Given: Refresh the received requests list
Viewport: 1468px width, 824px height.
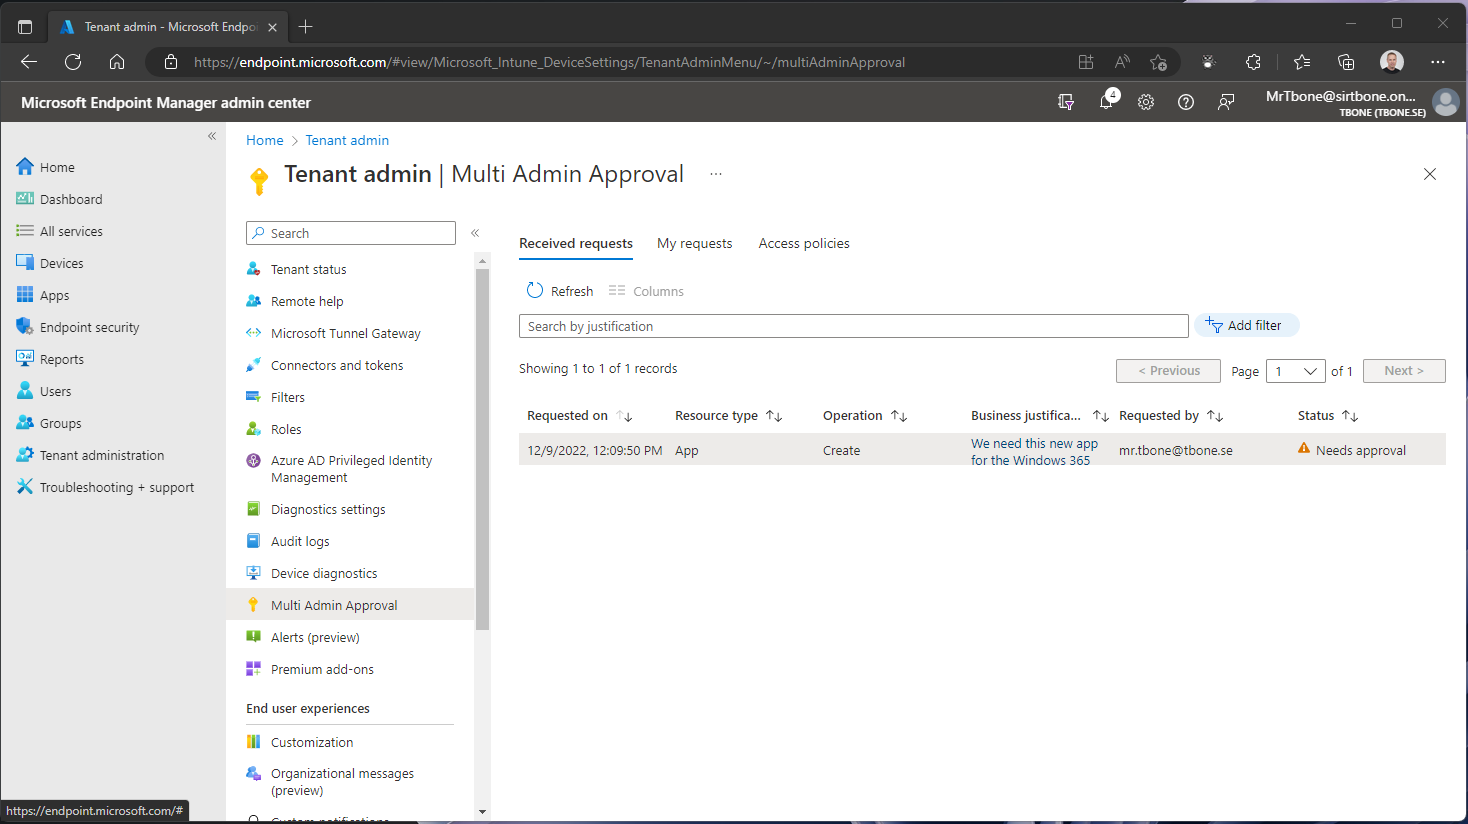Looking at the screenshot, I should point(559,290).
